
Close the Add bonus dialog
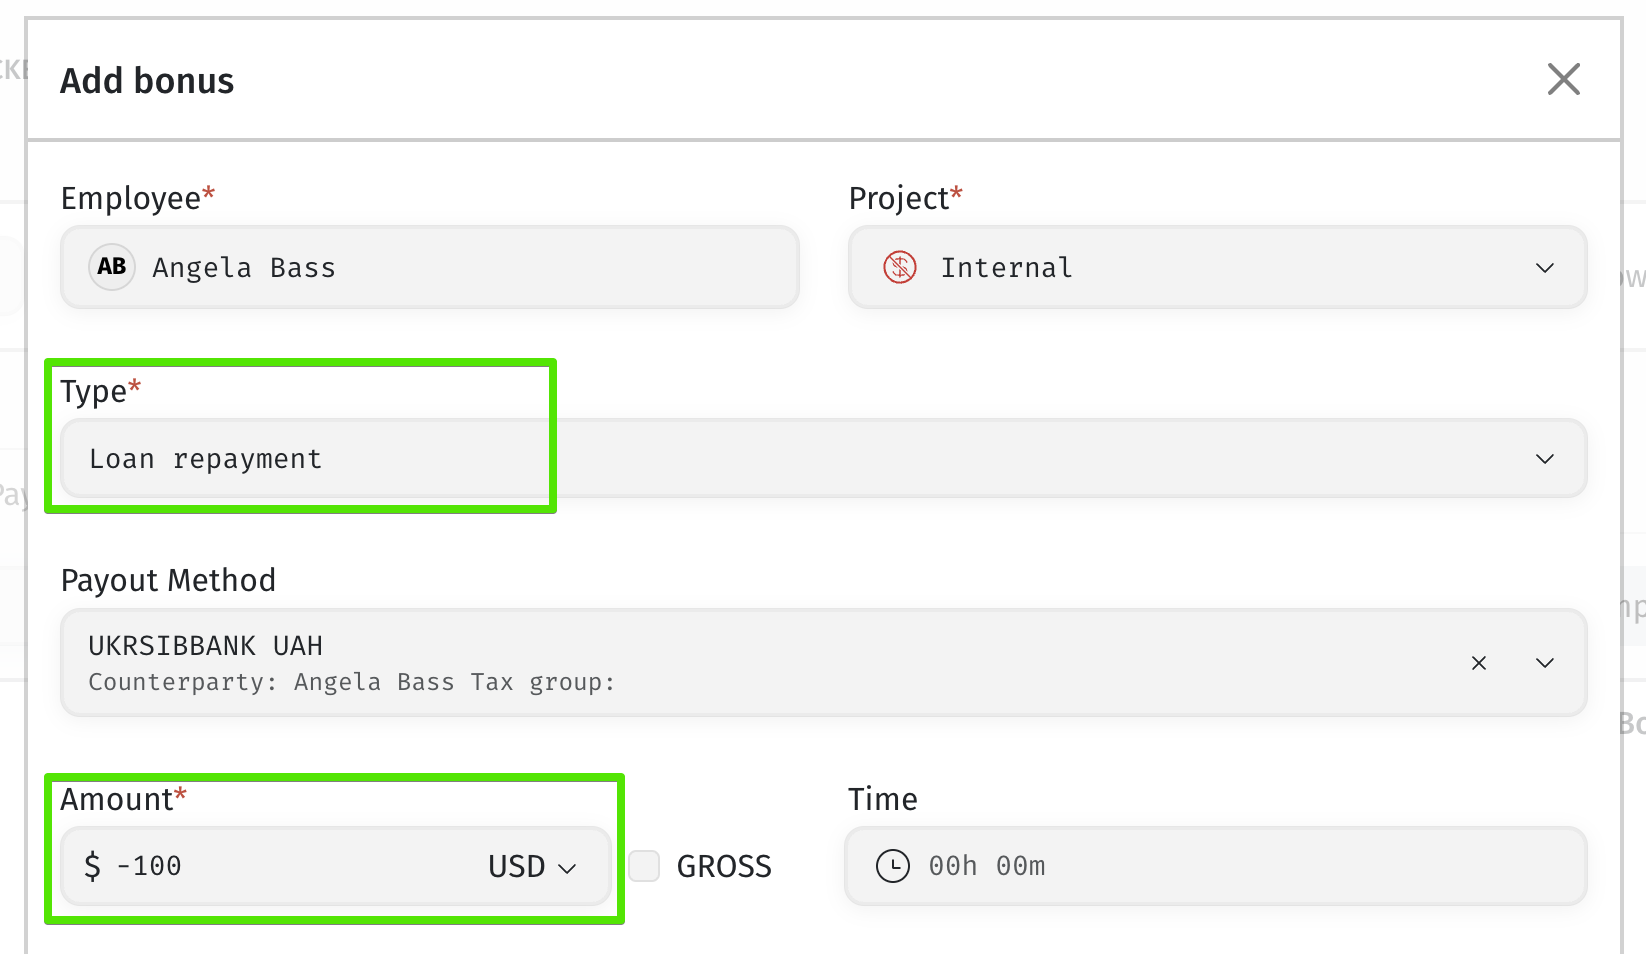1563,79
